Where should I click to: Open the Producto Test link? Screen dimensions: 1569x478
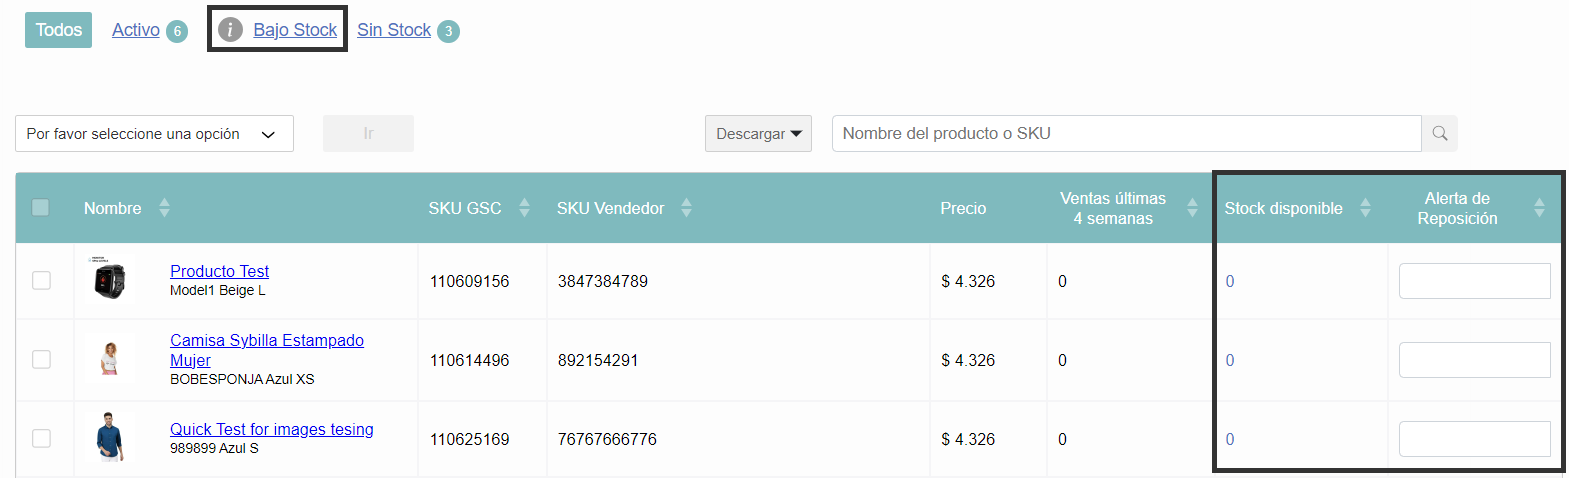pyautogui.click(x=219, y=271)
